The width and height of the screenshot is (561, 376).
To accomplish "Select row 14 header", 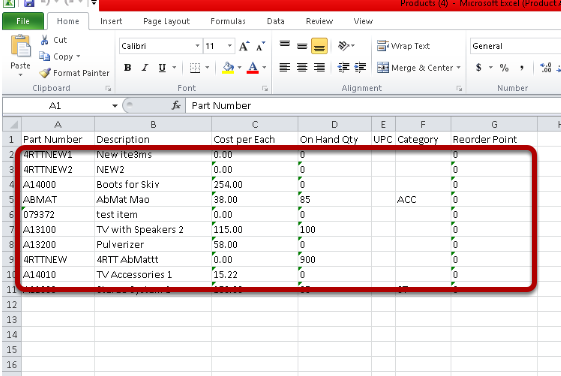I will (12, 335).
